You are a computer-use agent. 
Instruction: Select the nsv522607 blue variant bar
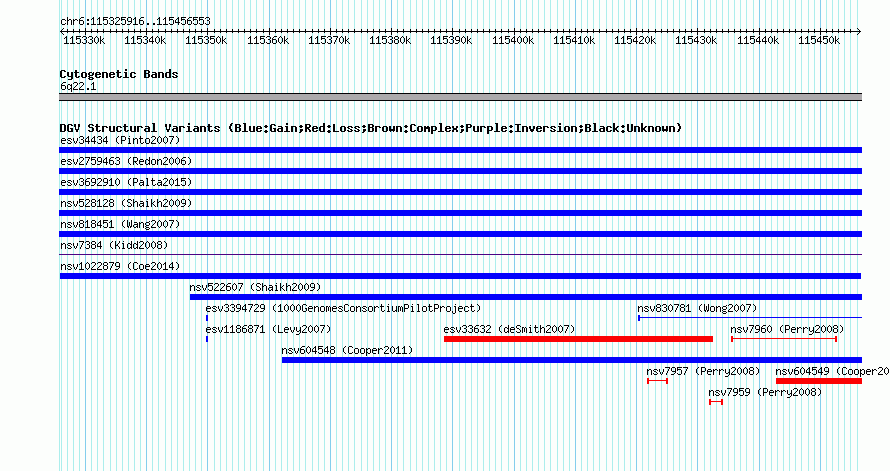(x=526, y=297)
